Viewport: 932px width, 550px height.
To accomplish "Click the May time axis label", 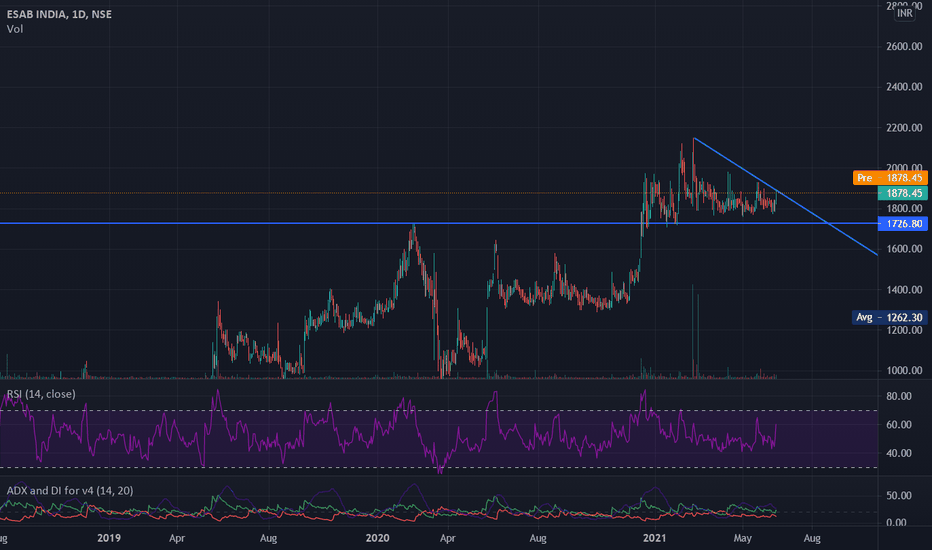I will [742, 538].
